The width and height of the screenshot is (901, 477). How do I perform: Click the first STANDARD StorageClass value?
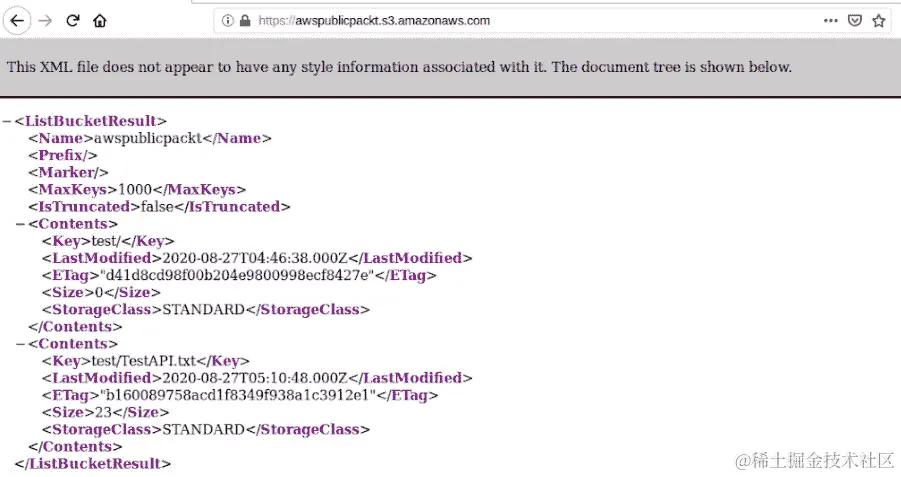[x=203, y=310]
